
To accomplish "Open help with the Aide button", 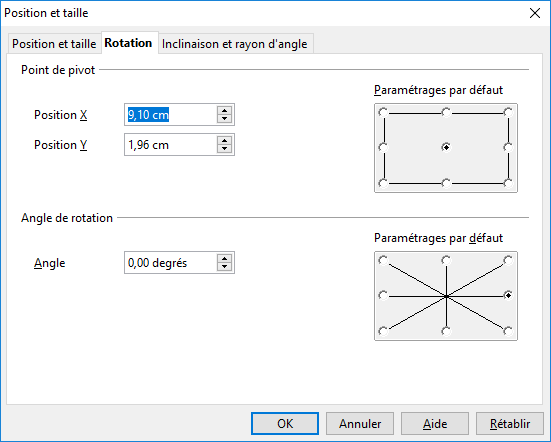I will click(x=435, y=424).
